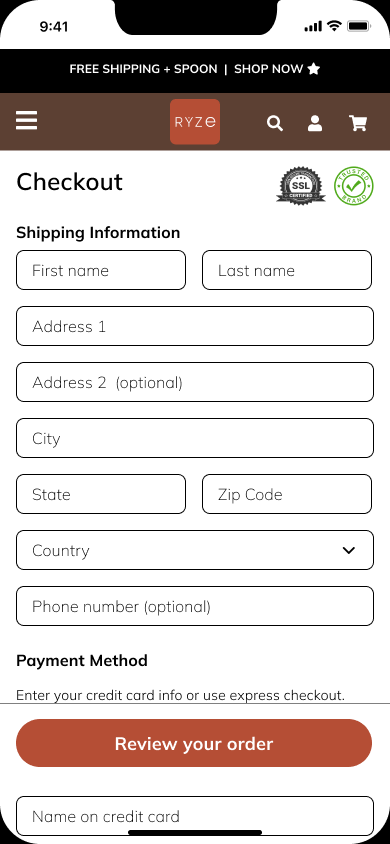
Task: Expand the Country dropdown chevron
Action: tap(349, 550)
